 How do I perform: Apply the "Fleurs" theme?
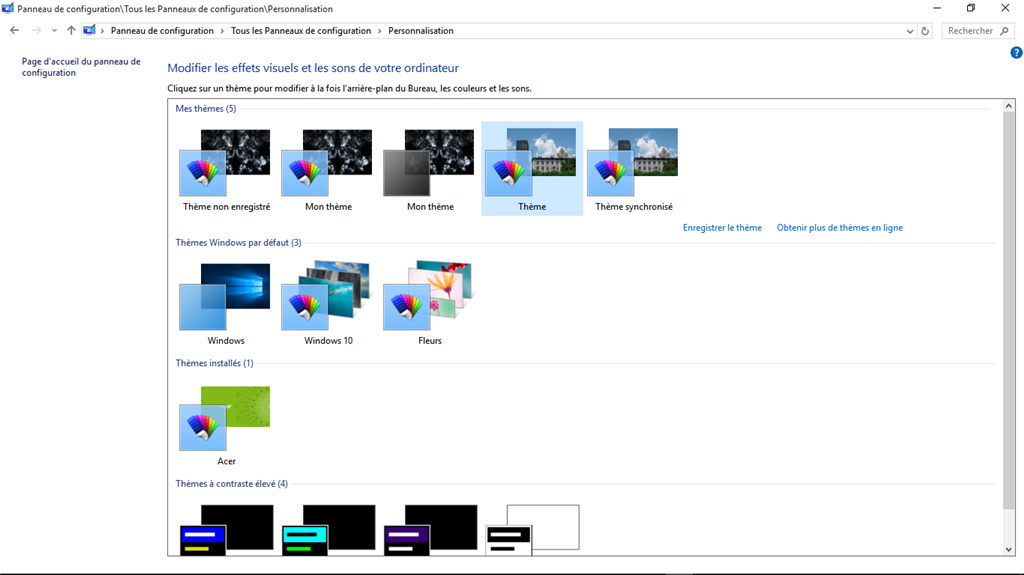[x=430, y=304]
